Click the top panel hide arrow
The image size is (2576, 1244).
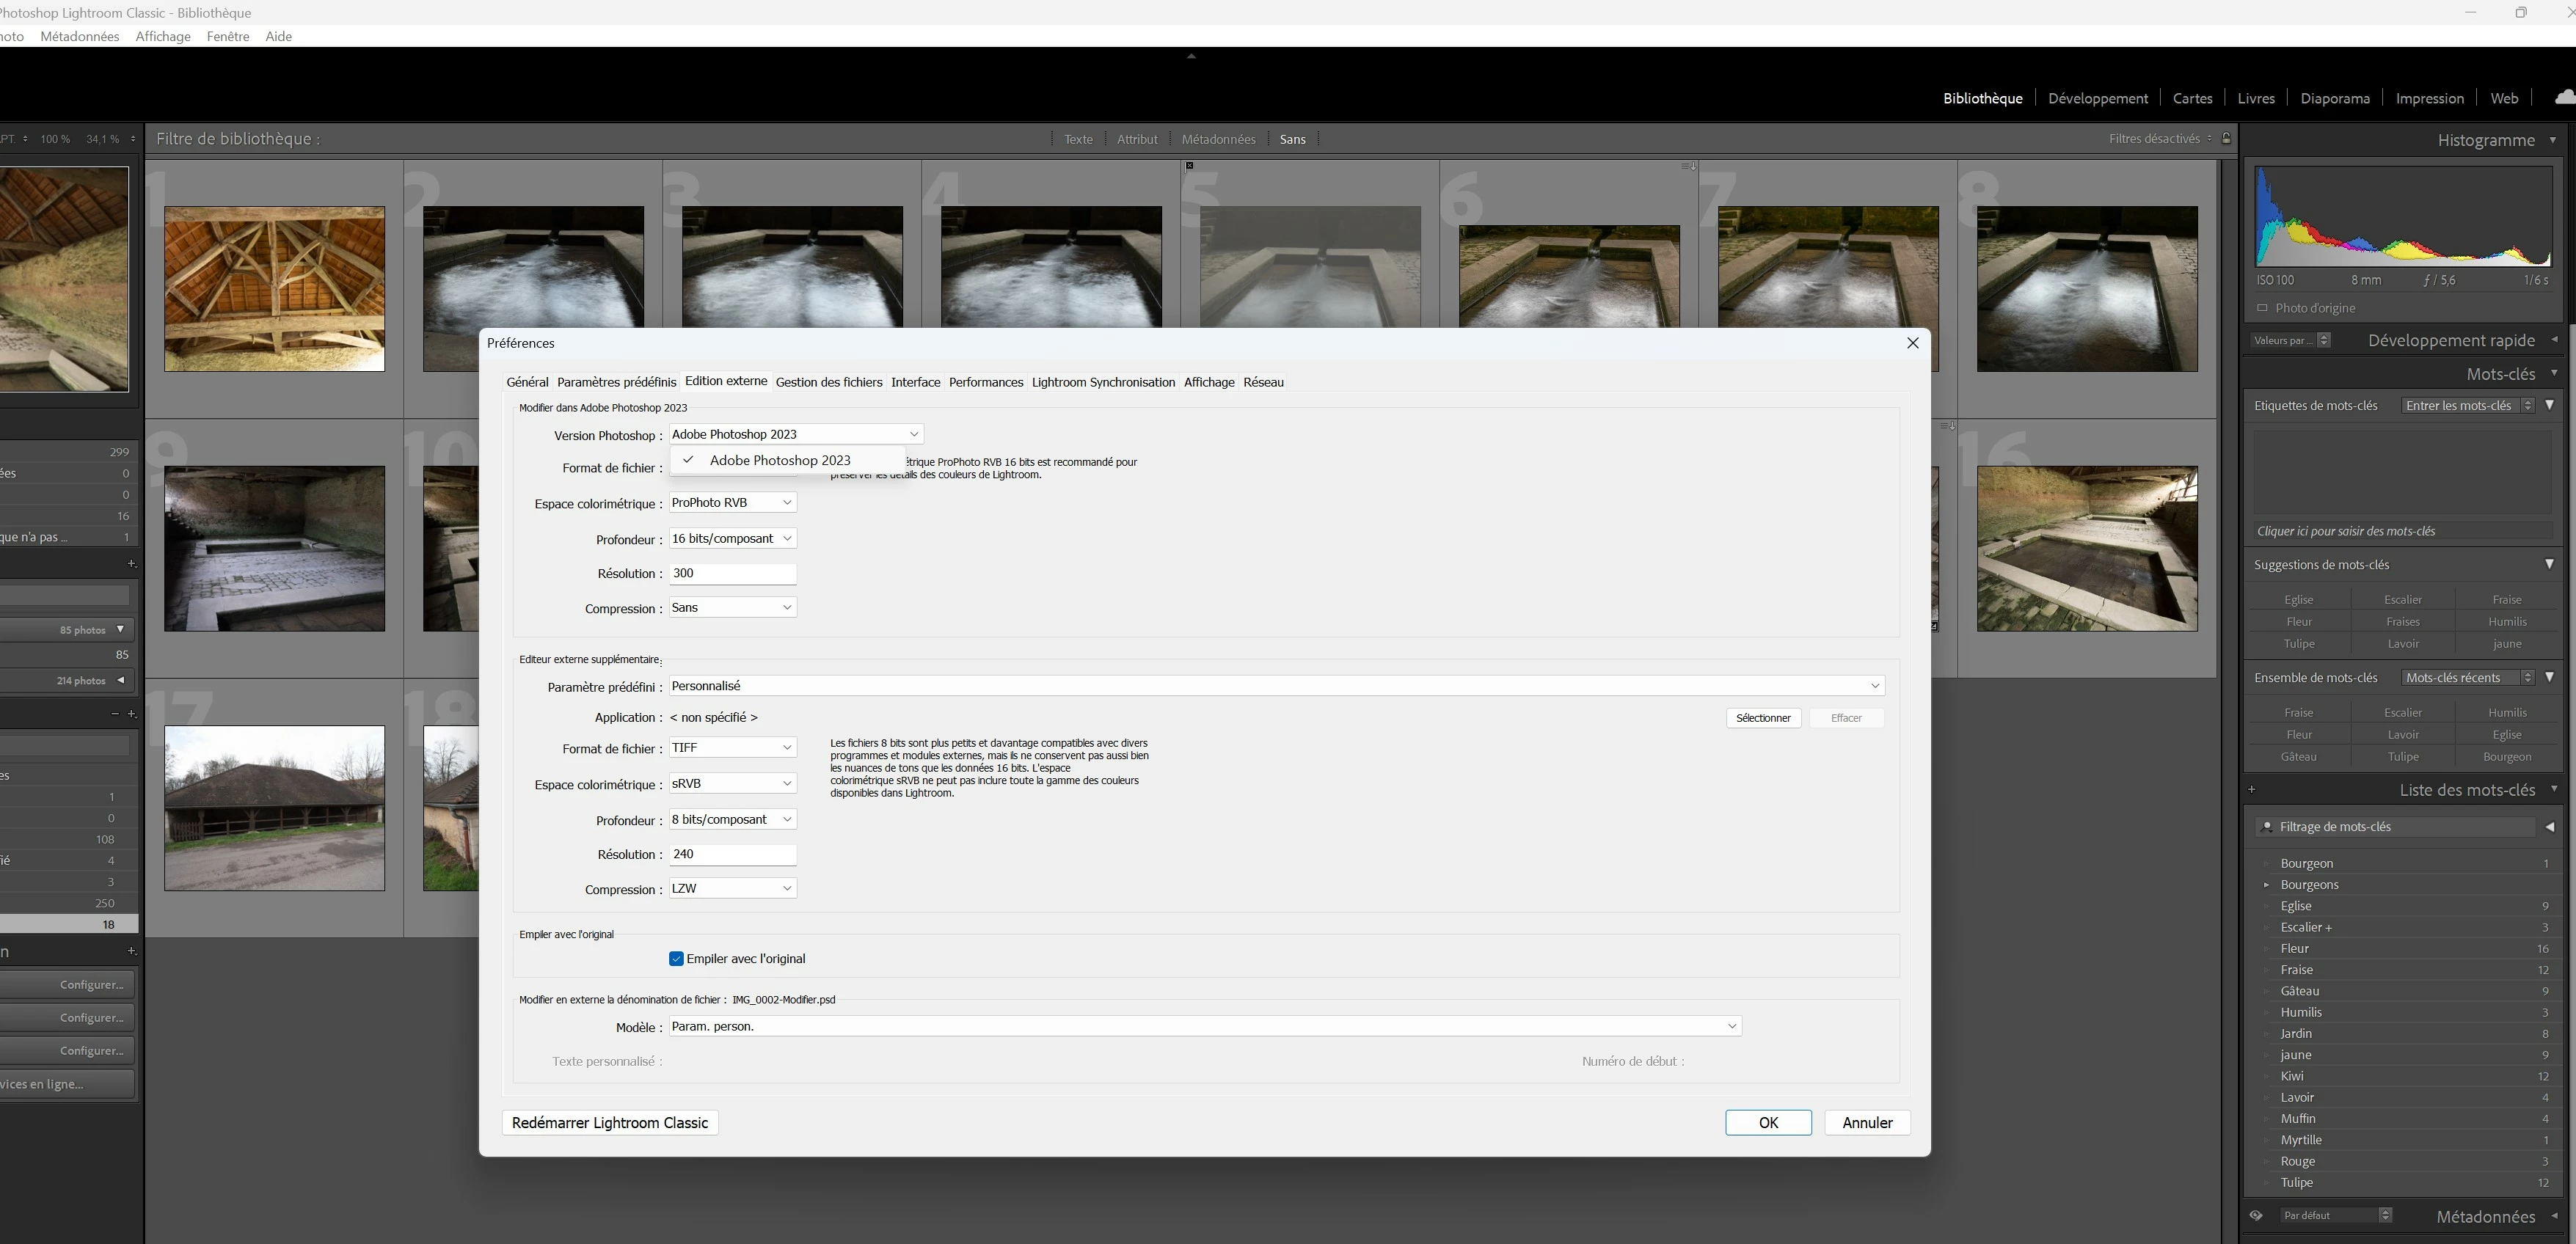tap(1190, 56)
